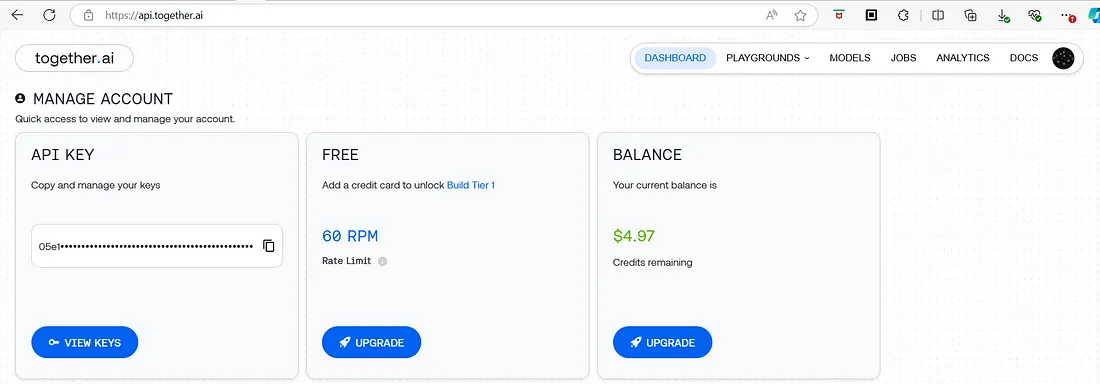Expand the Playgrounds dropdown menu
This screenshot has width=1100, height=384.
[x=767, y=58]
